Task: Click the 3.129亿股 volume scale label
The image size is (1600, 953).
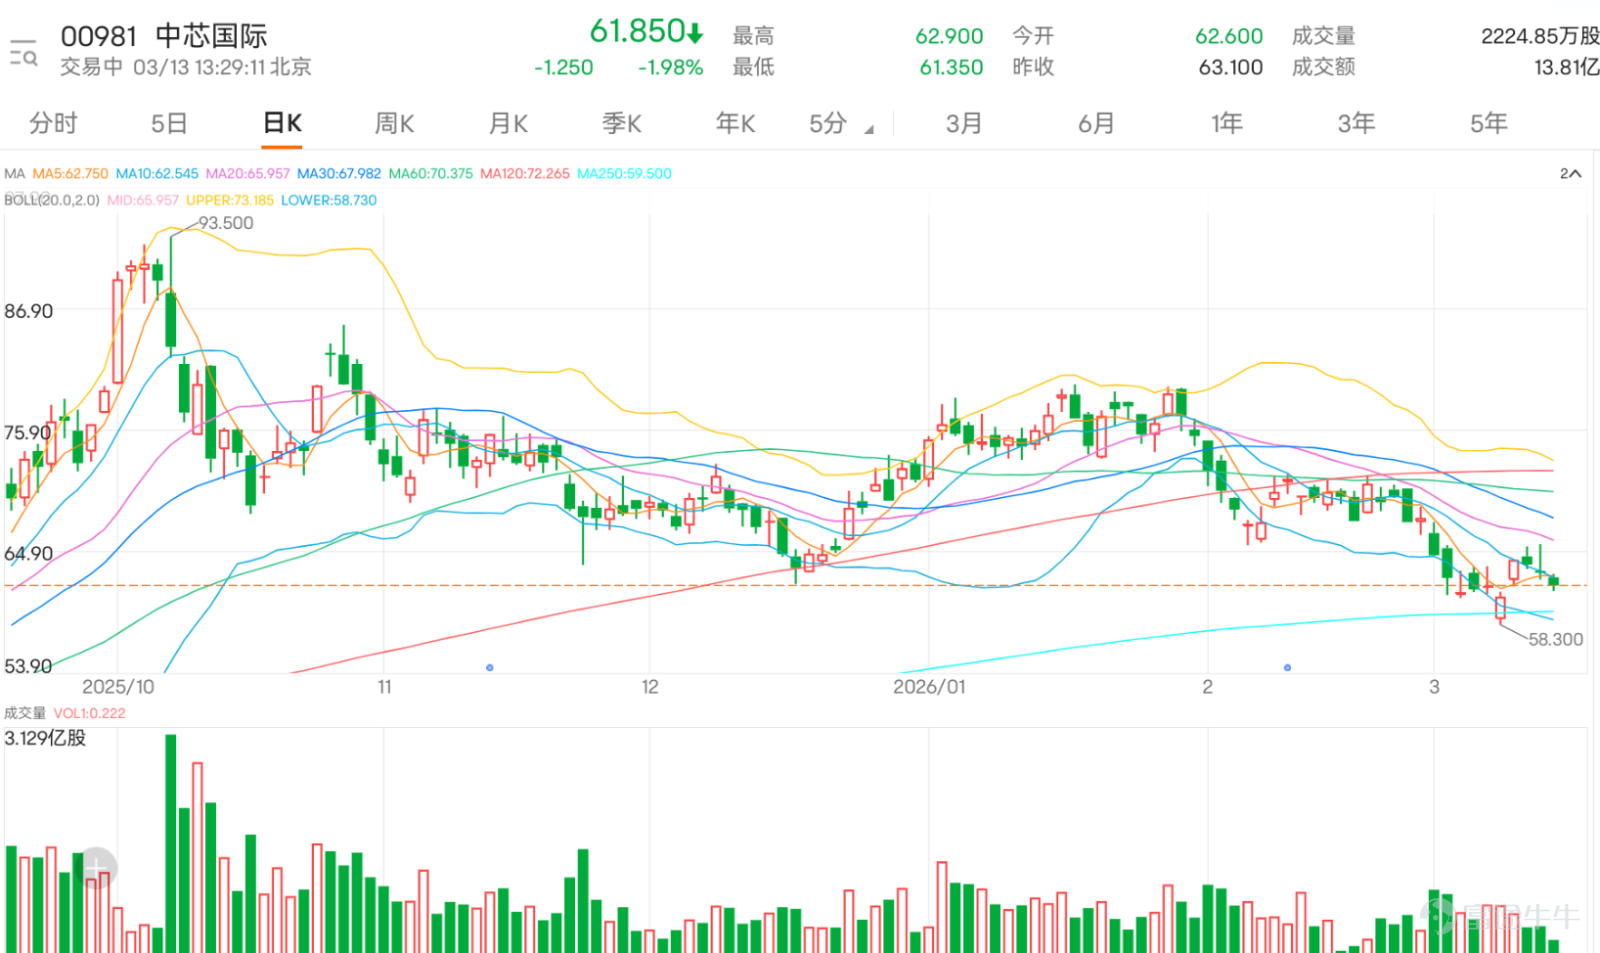Action: click(45, 738)
